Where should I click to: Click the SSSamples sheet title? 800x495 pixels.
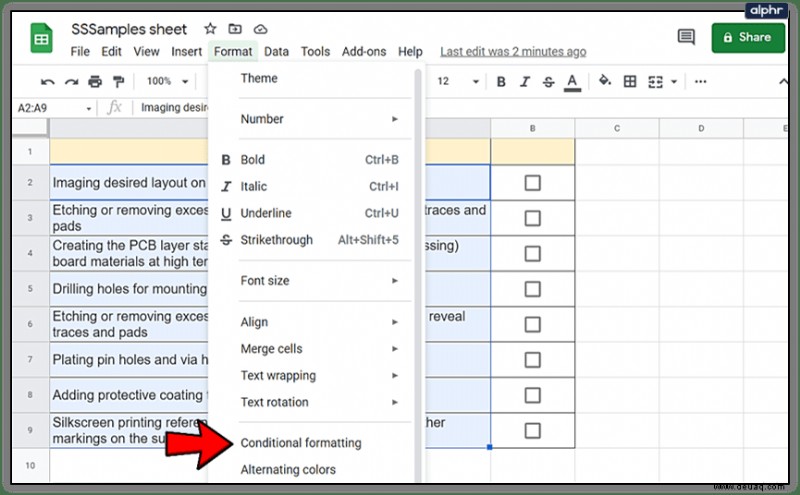[129, 29]
